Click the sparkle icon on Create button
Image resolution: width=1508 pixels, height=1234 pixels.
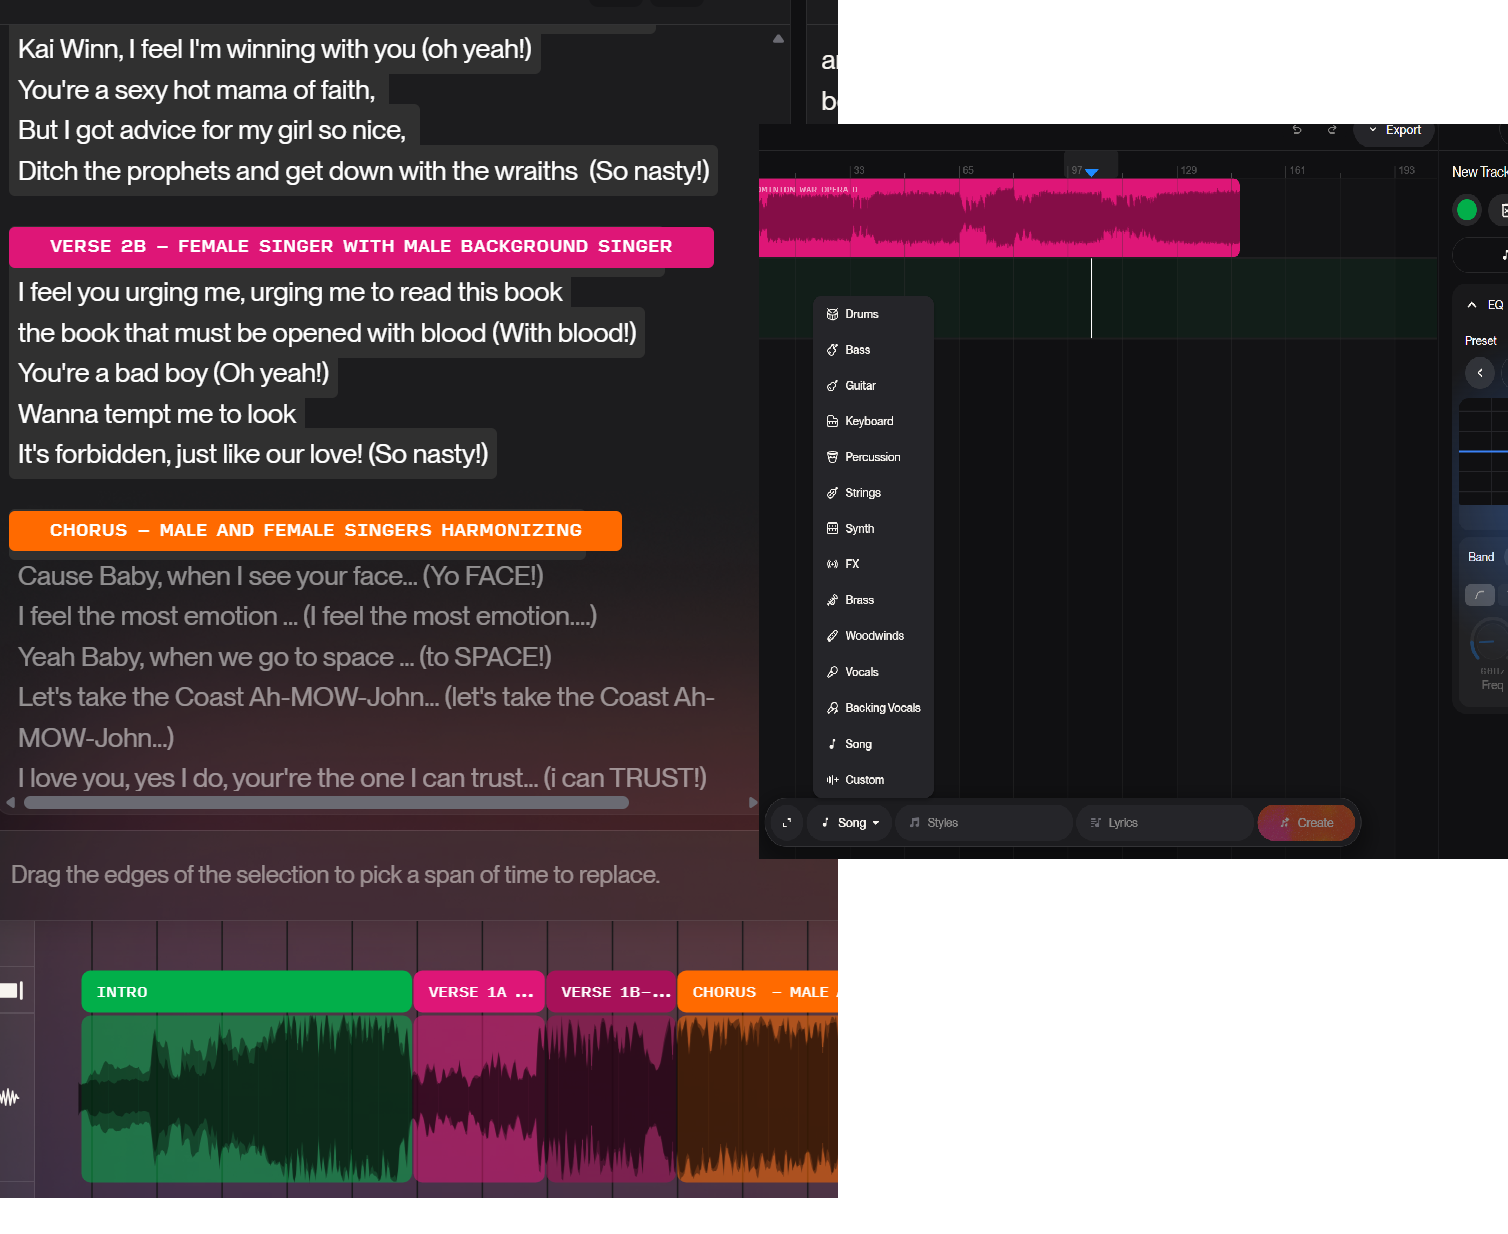coord(1284,823)
